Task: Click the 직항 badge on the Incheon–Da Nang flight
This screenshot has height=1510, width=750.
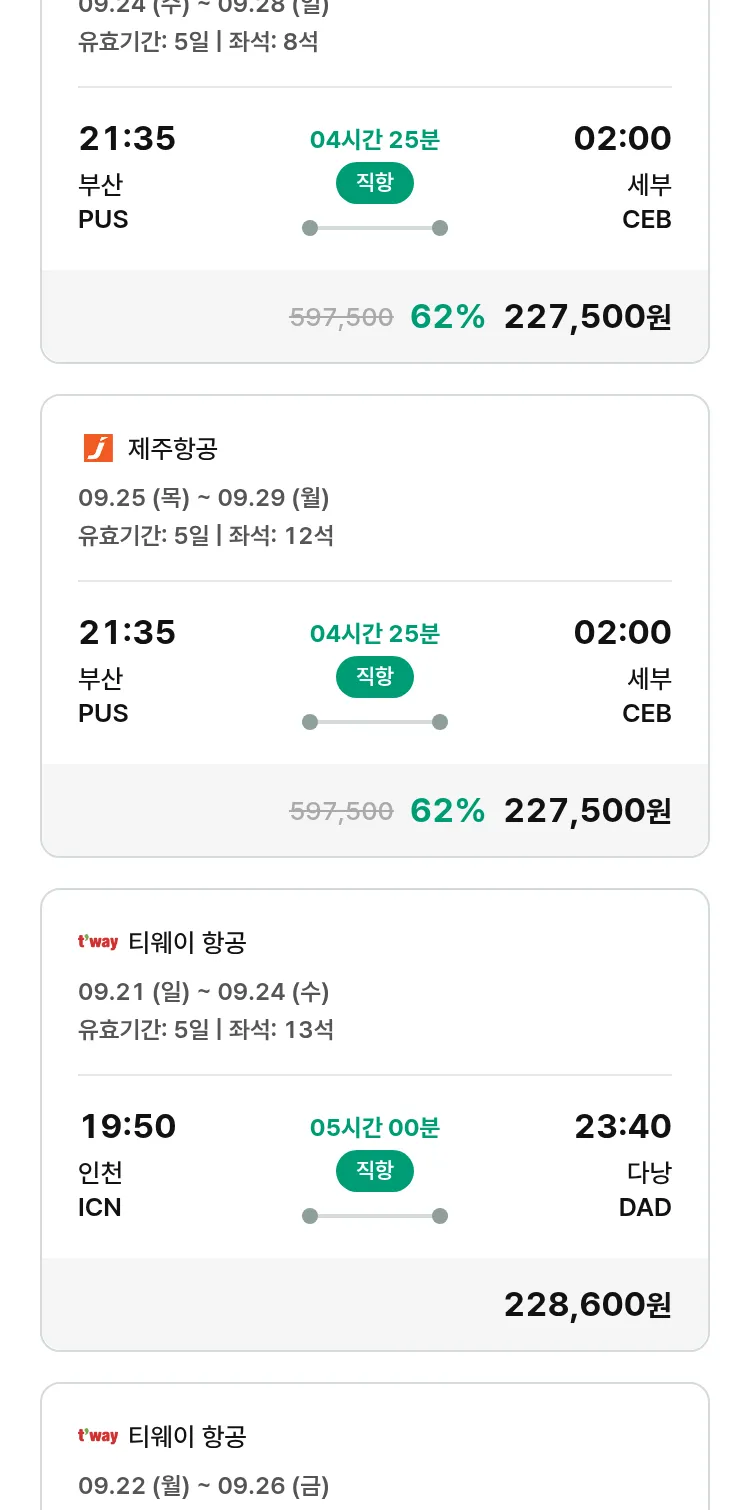Action: 374,1171
